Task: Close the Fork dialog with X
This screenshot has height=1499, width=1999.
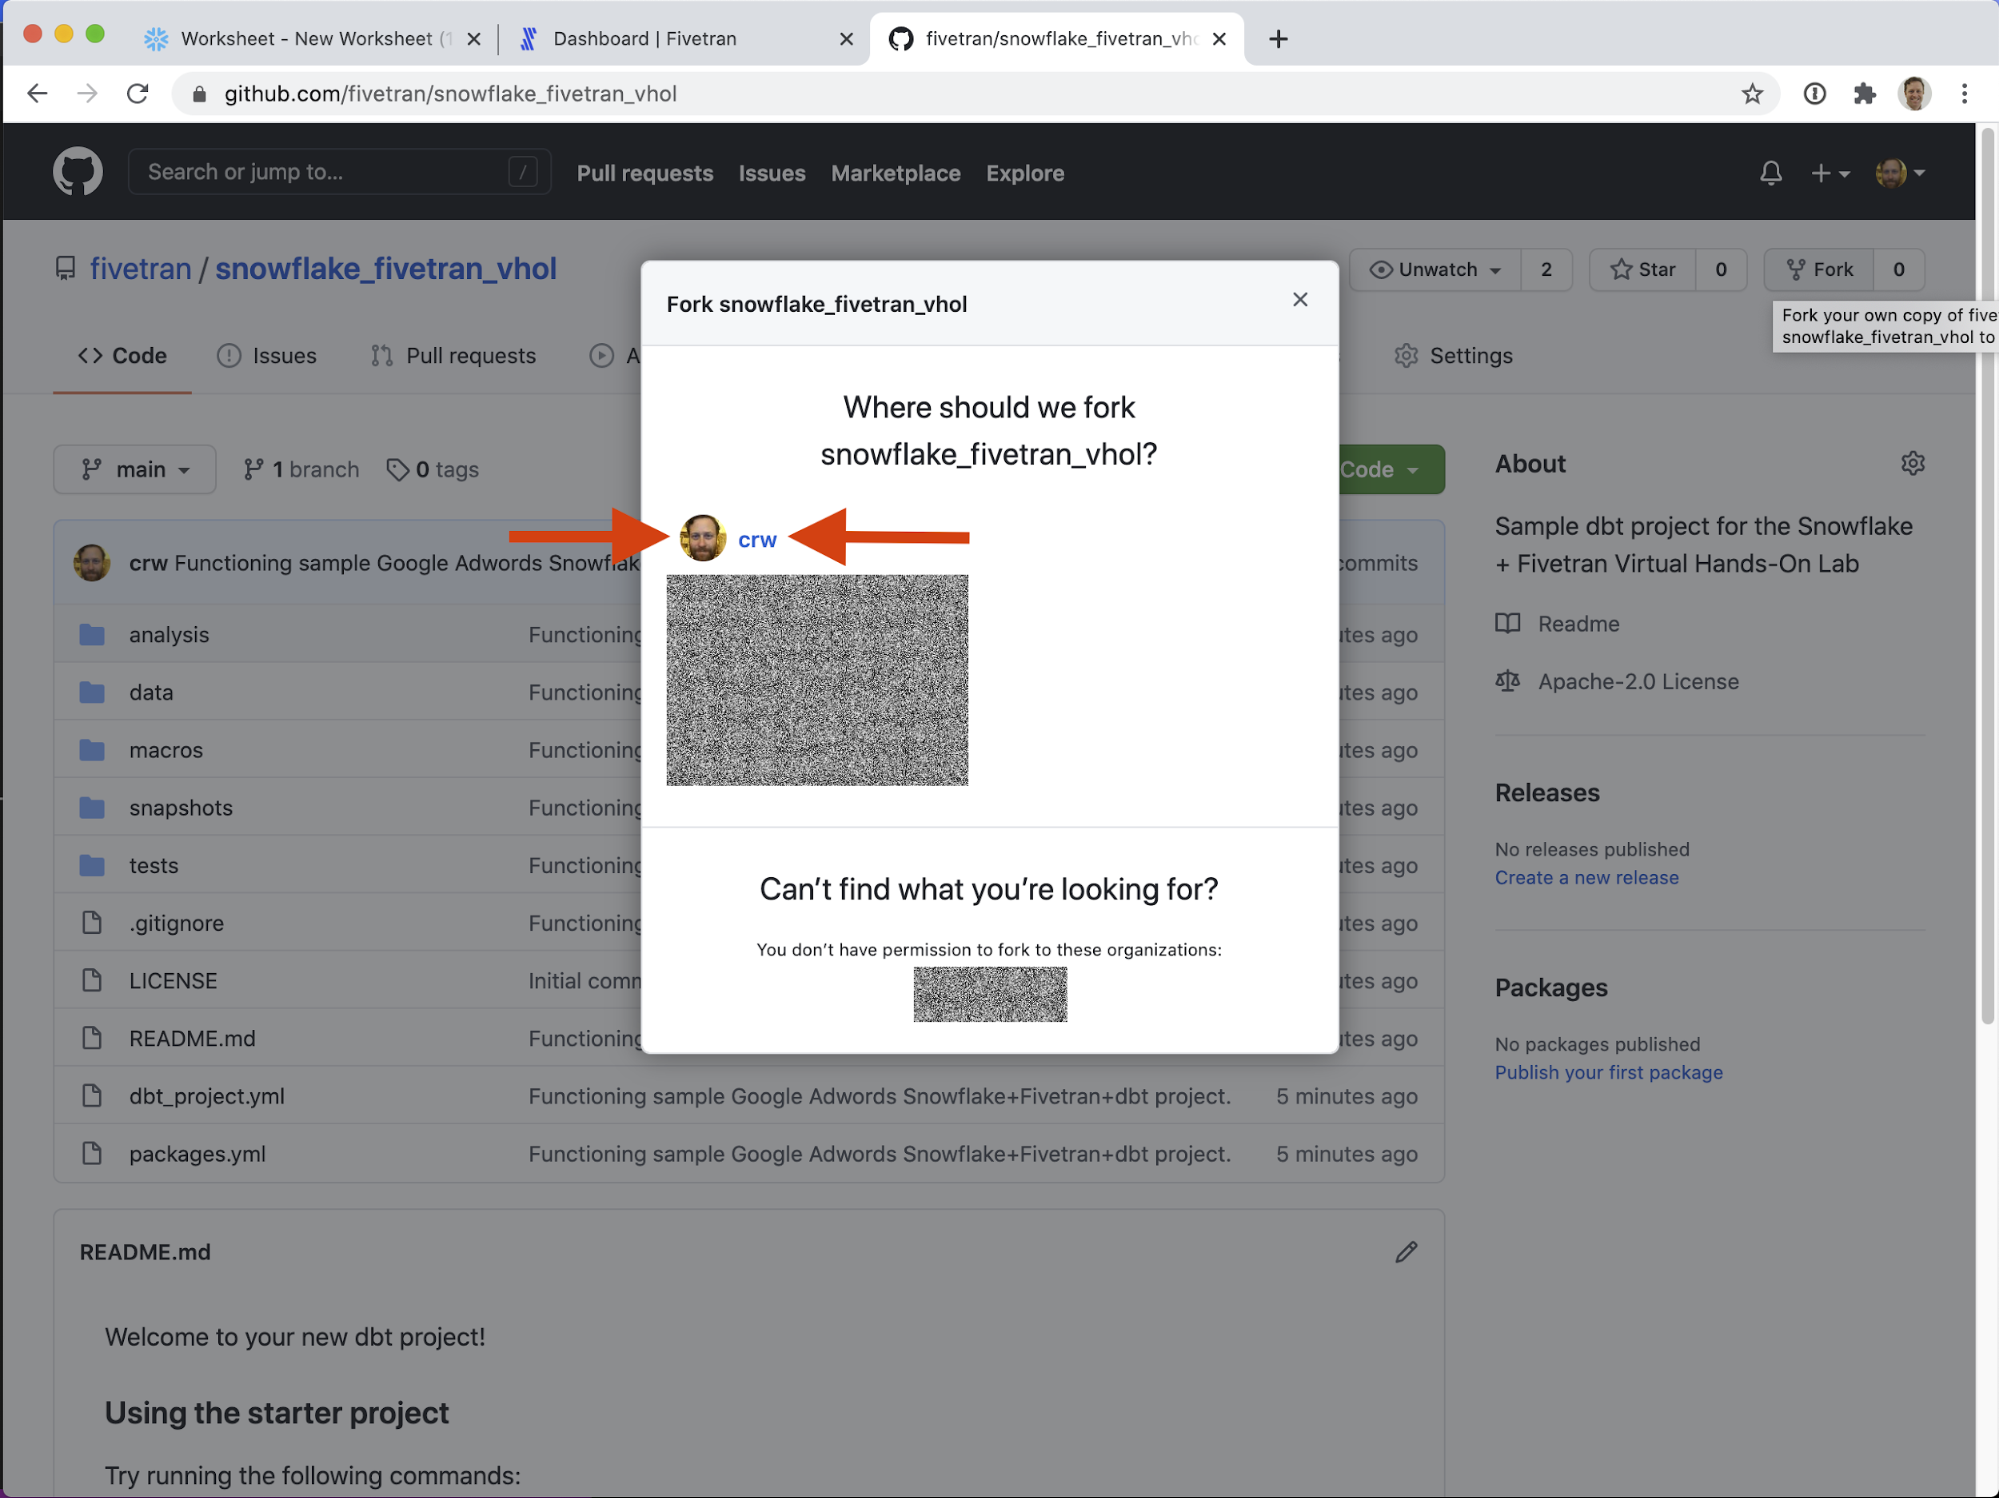Action: (x=1299, y=300)
